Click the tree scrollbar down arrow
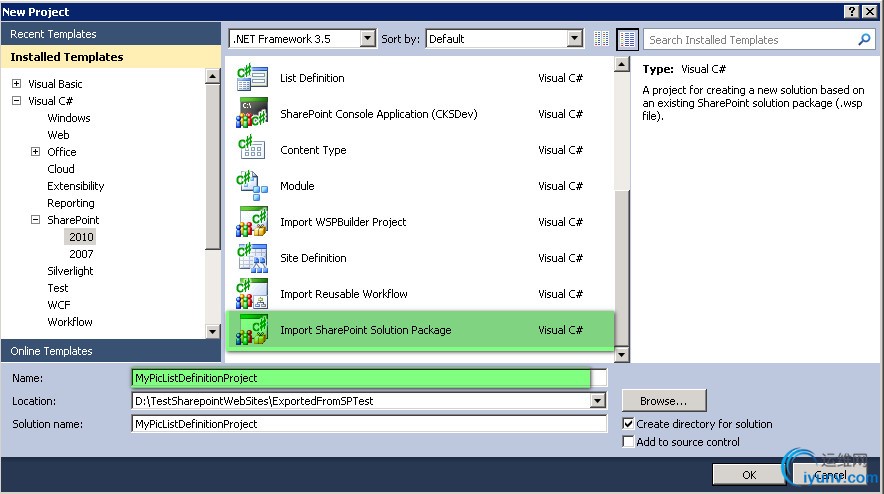Screen dimensions: 884x494 click(x=213, y=332)
